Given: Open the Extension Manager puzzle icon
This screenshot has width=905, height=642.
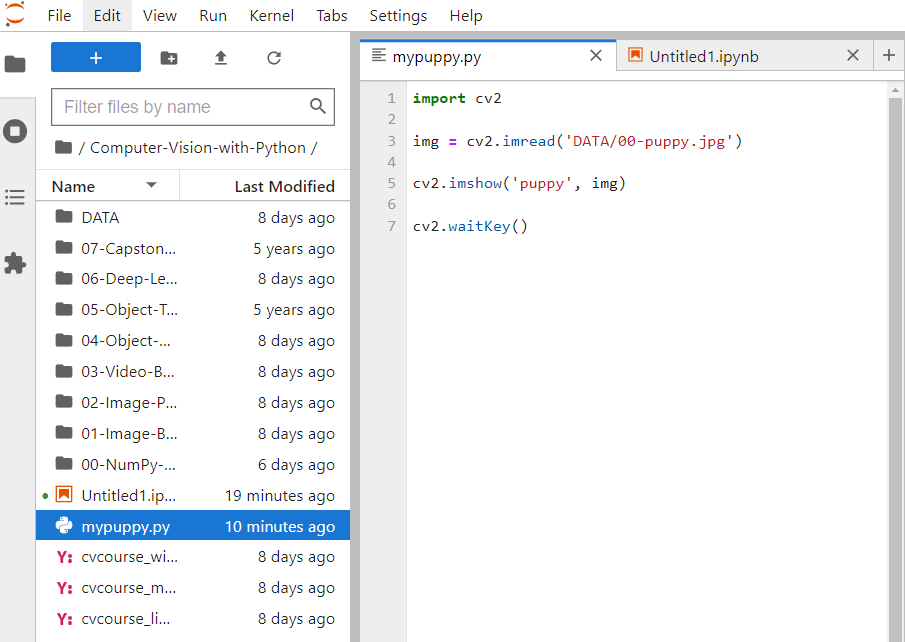Looking at the screenshot, I should pos(15,263).
